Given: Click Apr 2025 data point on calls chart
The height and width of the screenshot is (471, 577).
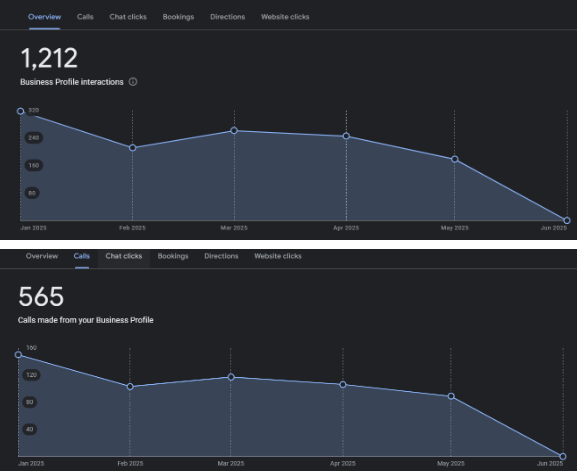Looking at the screenshot, I should tap(343, 385).
